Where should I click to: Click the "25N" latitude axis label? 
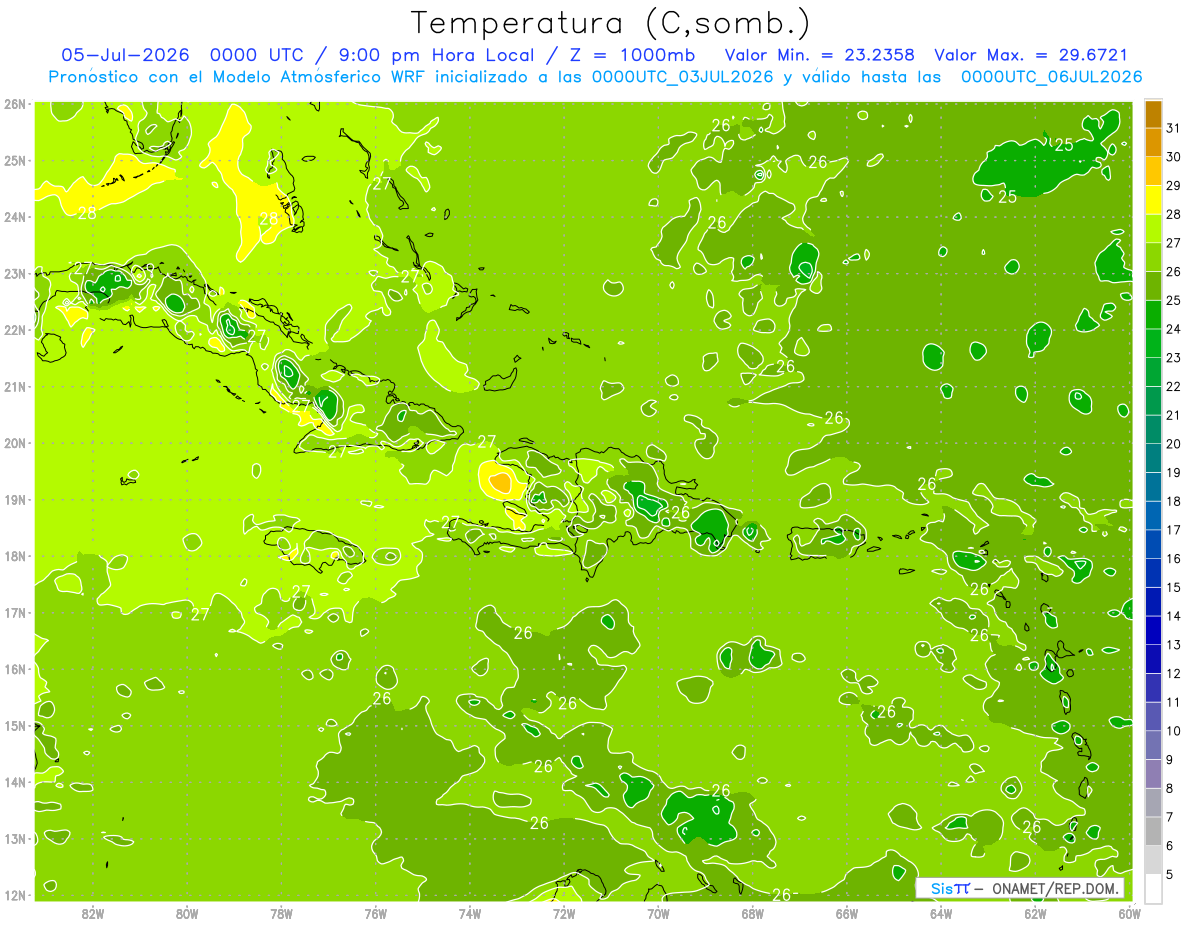coord(15,160)
